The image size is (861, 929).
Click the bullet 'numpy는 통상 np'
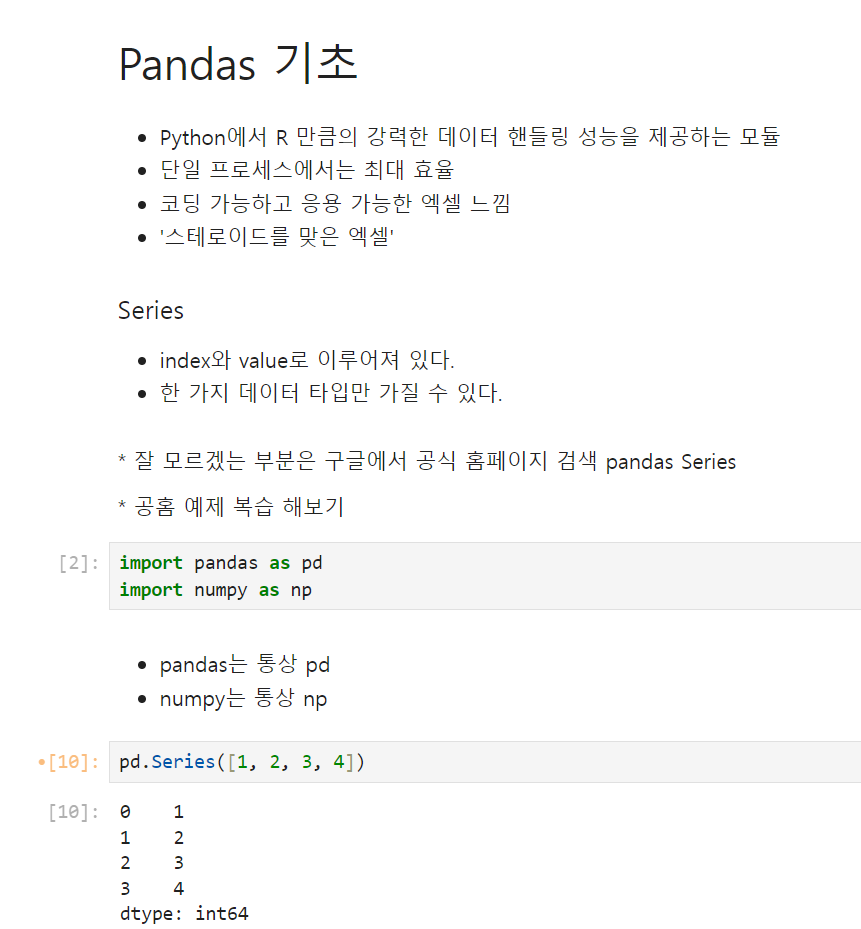pos(243,699)
